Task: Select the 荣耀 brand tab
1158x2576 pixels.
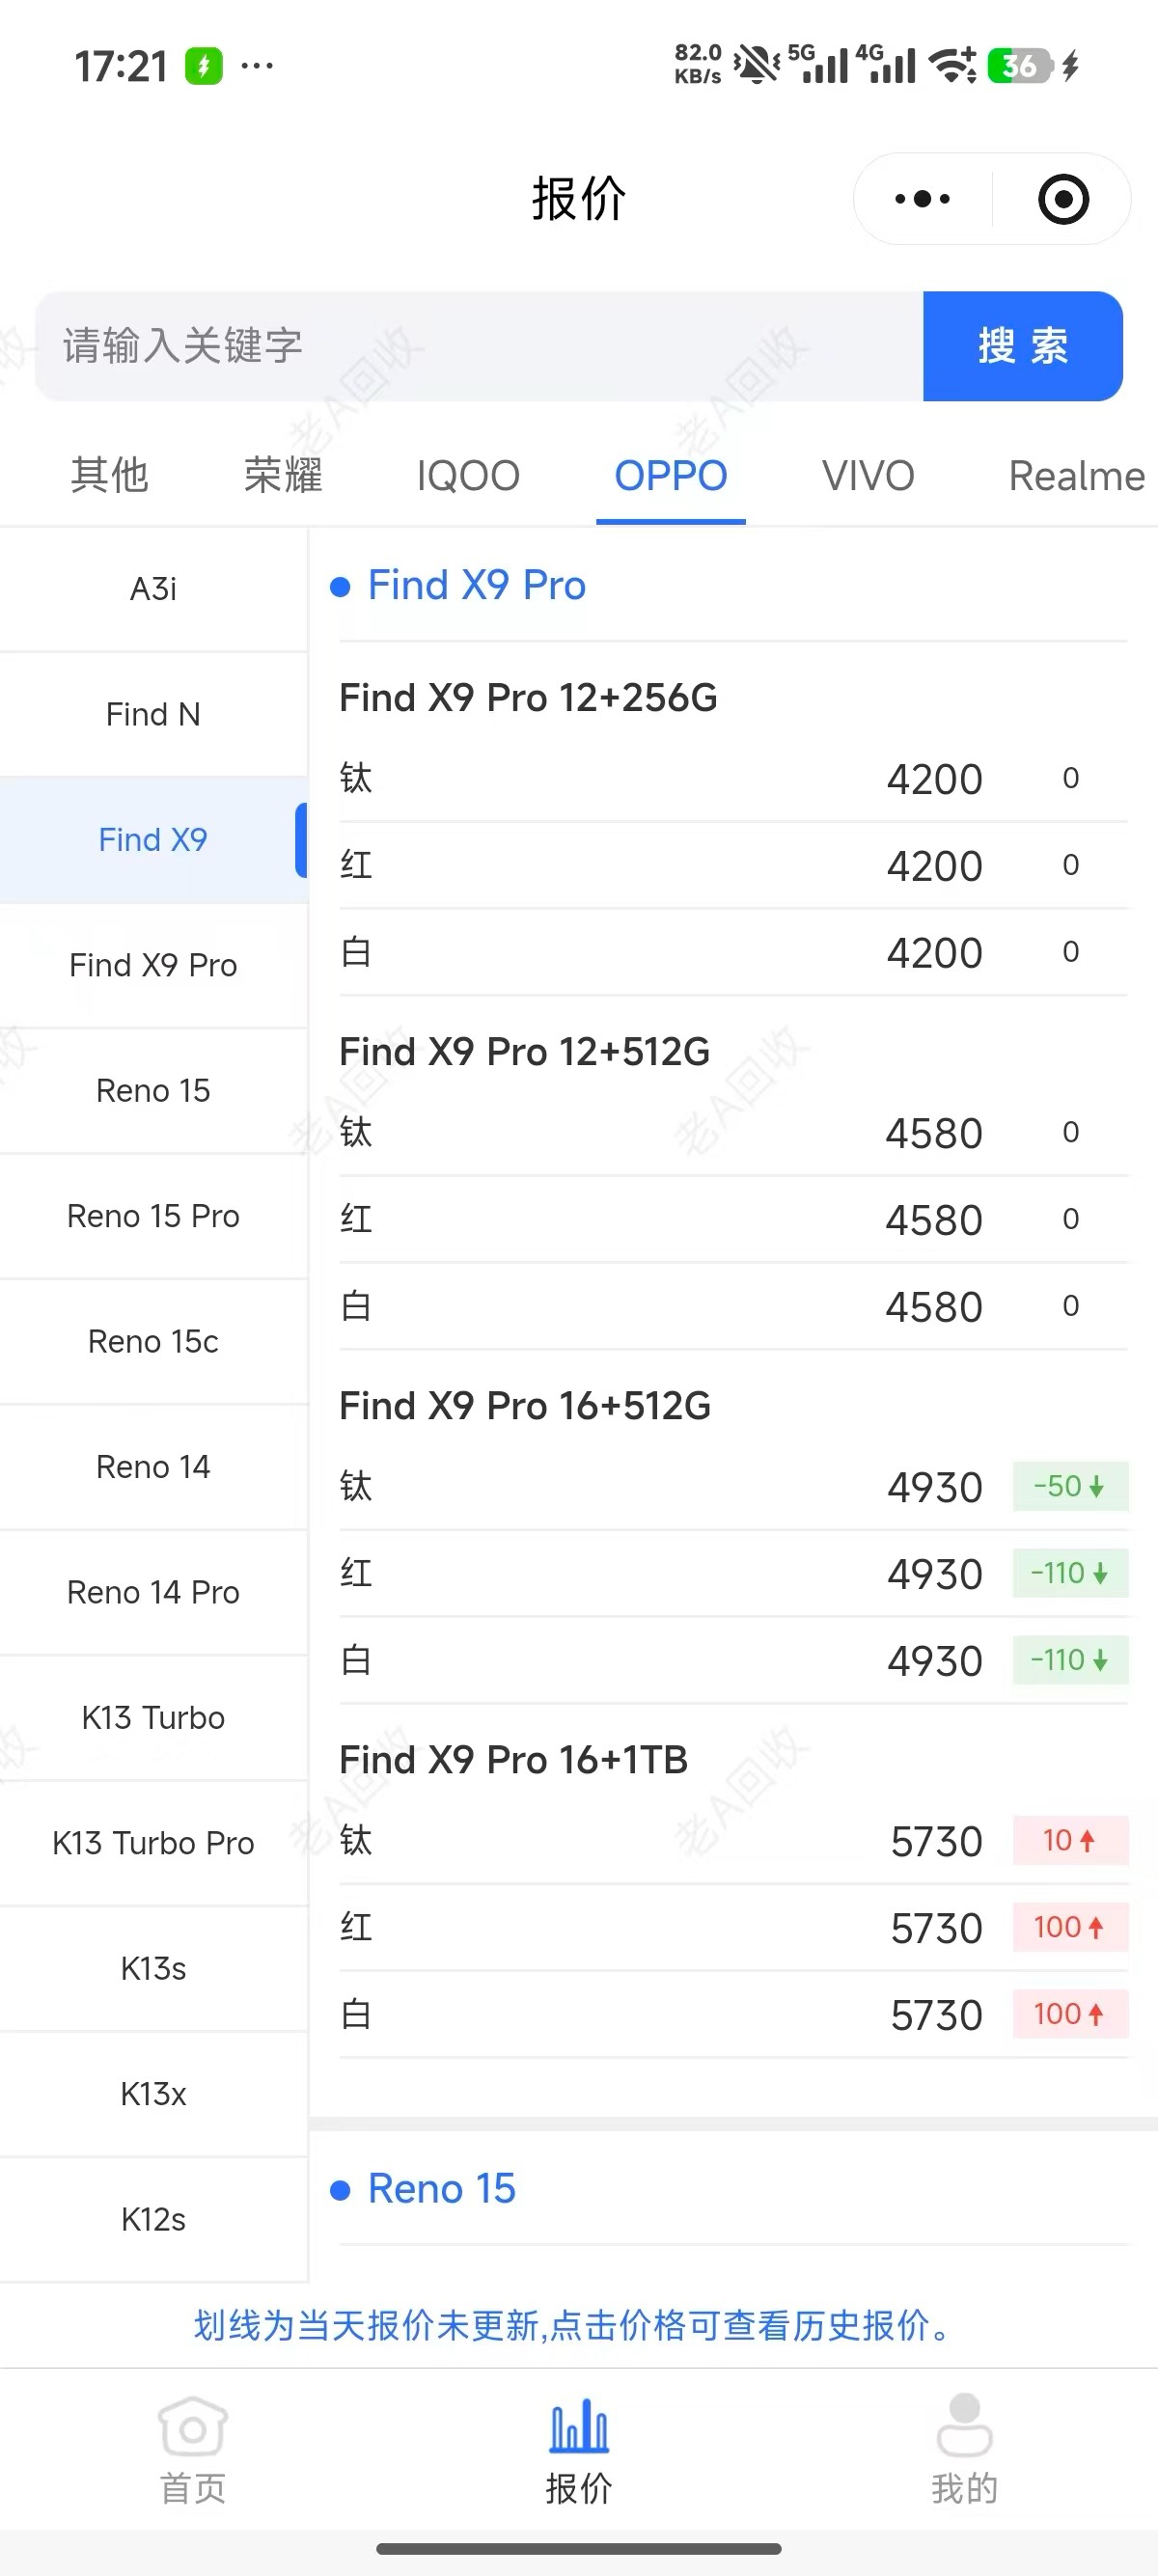Action: pos(283,476)
